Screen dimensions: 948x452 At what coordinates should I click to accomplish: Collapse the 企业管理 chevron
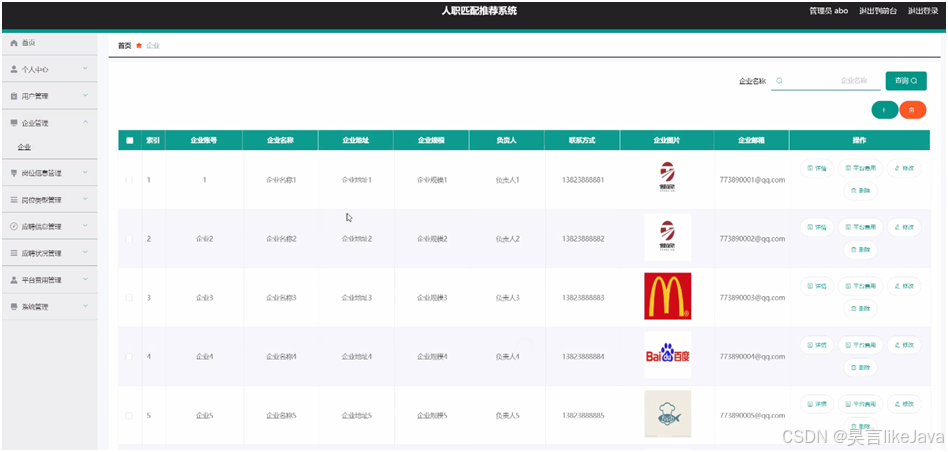[x=85, y=122]
